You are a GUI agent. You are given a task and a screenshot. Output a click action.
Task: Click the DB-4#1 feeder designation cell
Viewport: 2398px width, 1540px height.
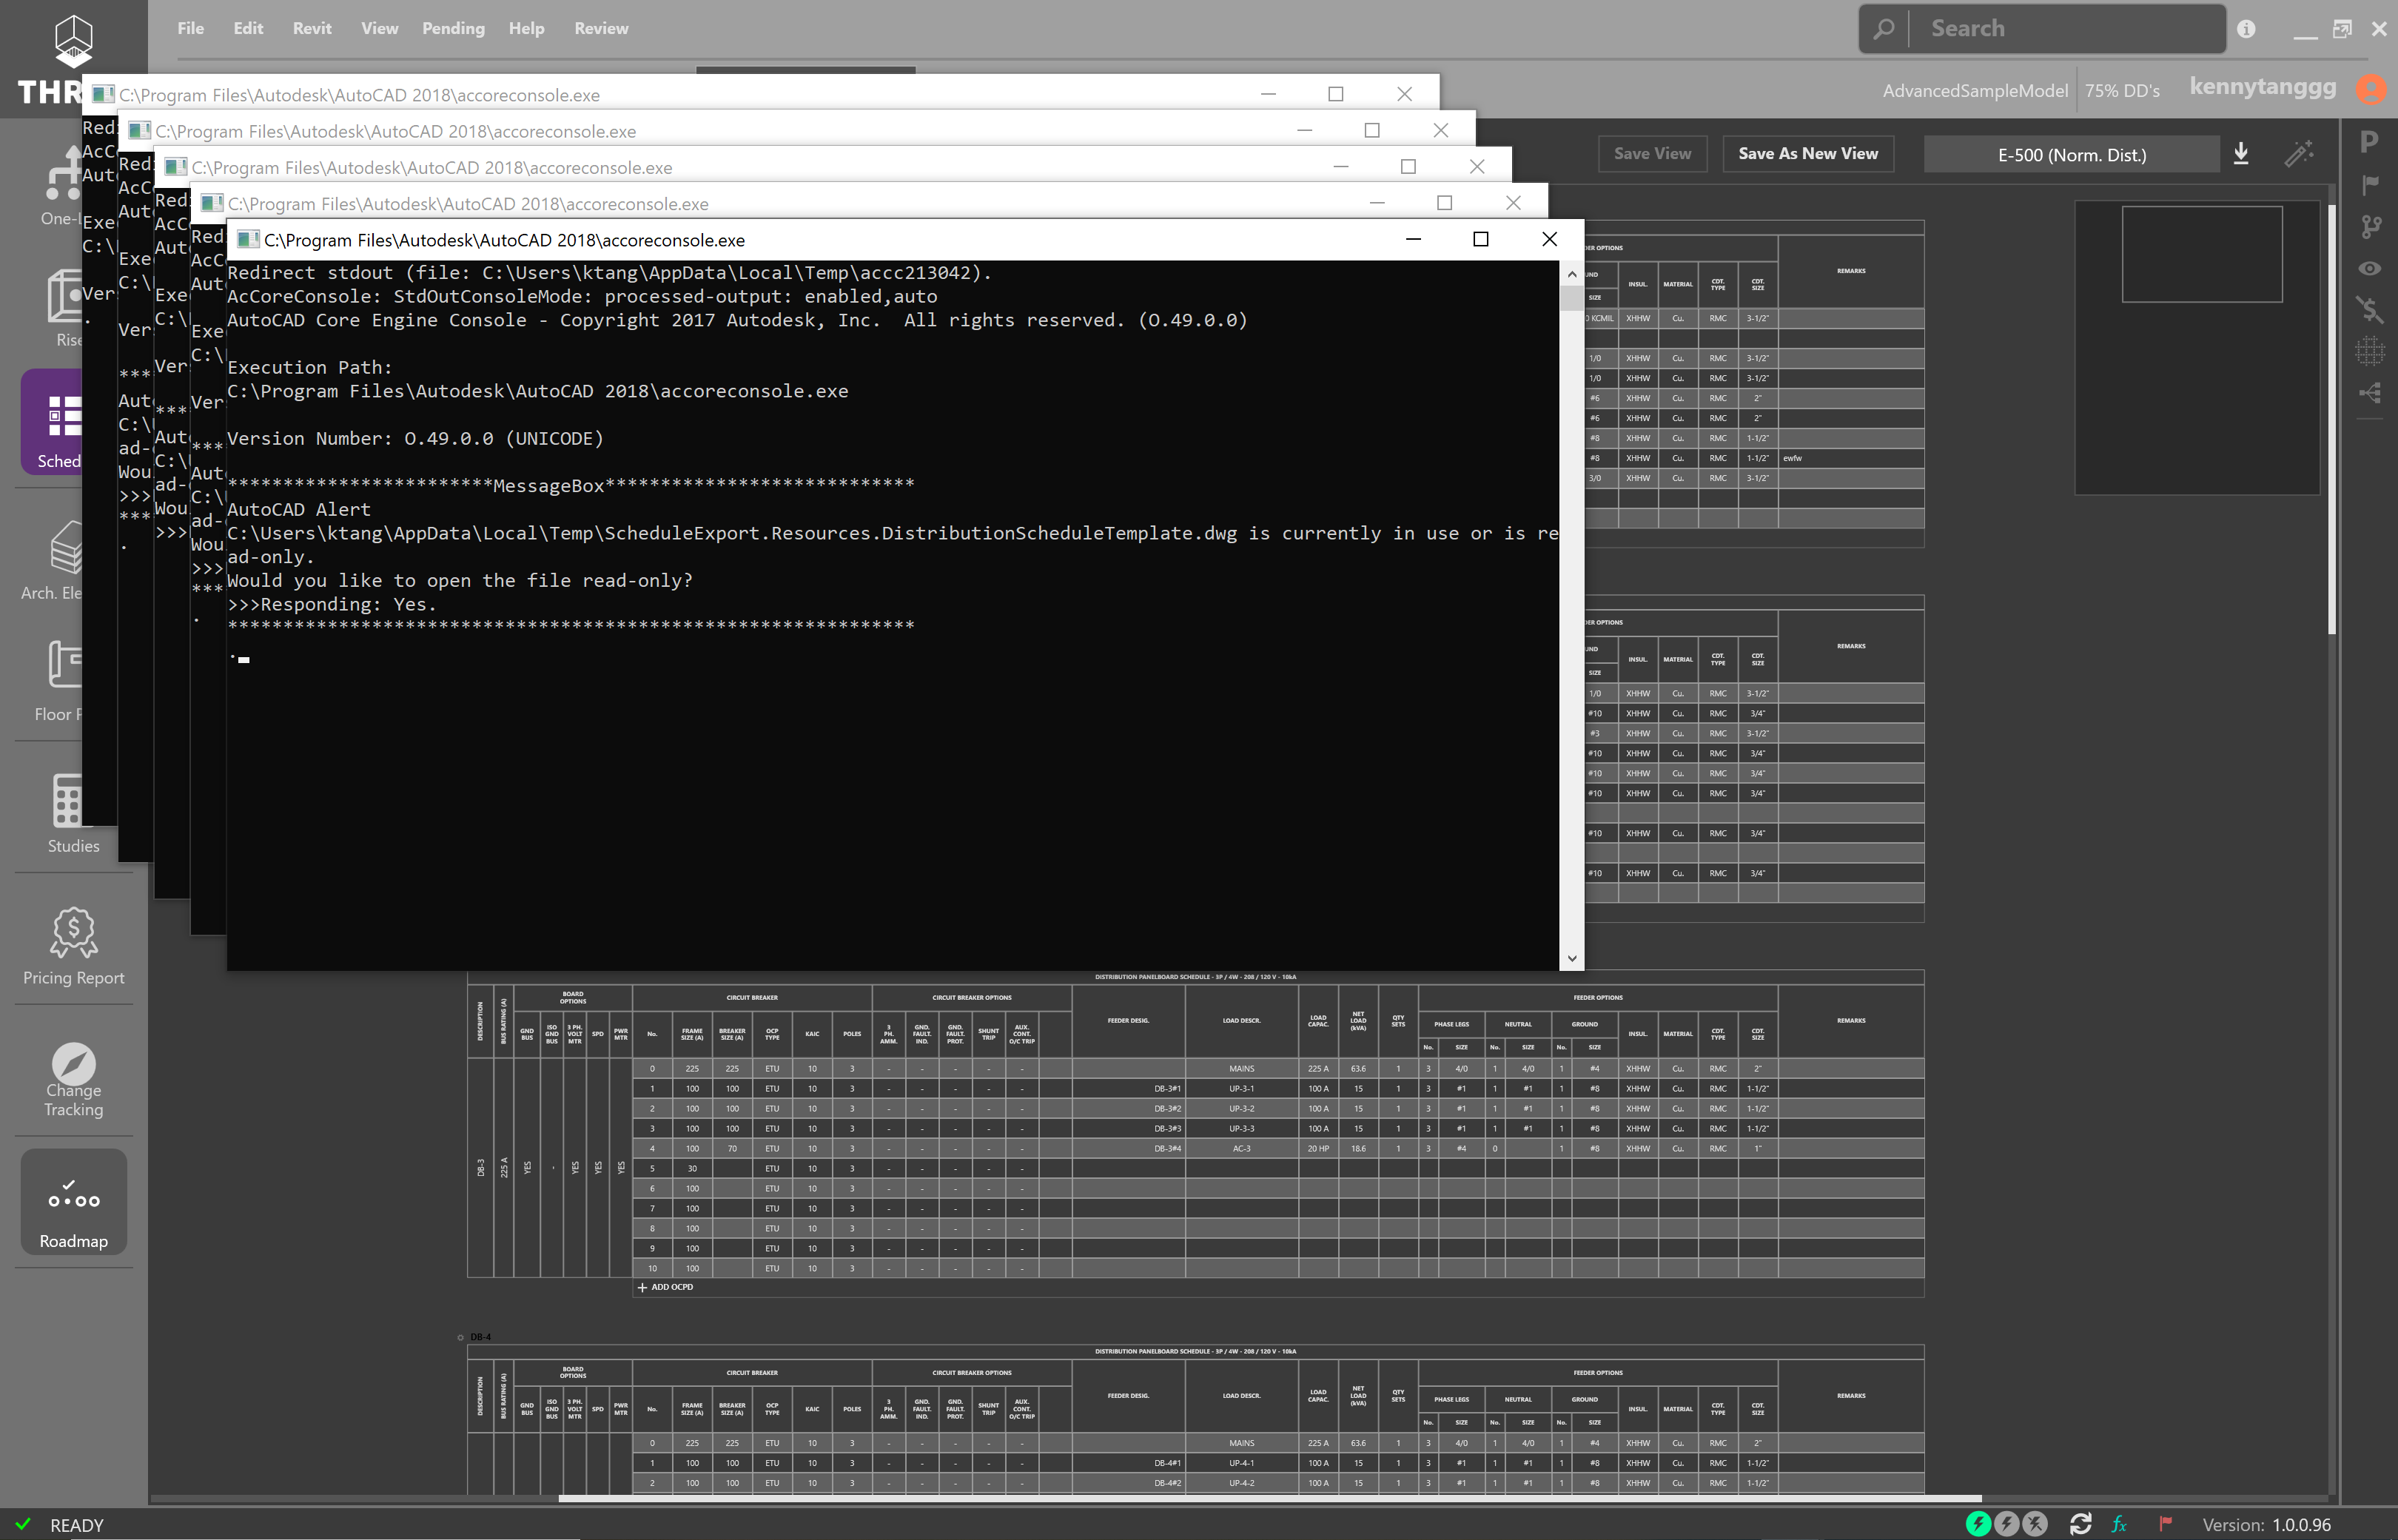tap(1128, 1463)
